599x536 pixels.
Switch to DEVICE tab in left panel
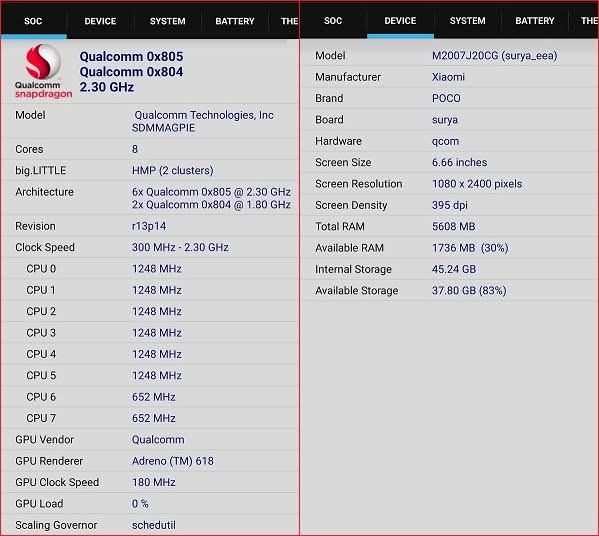point(100,21)
